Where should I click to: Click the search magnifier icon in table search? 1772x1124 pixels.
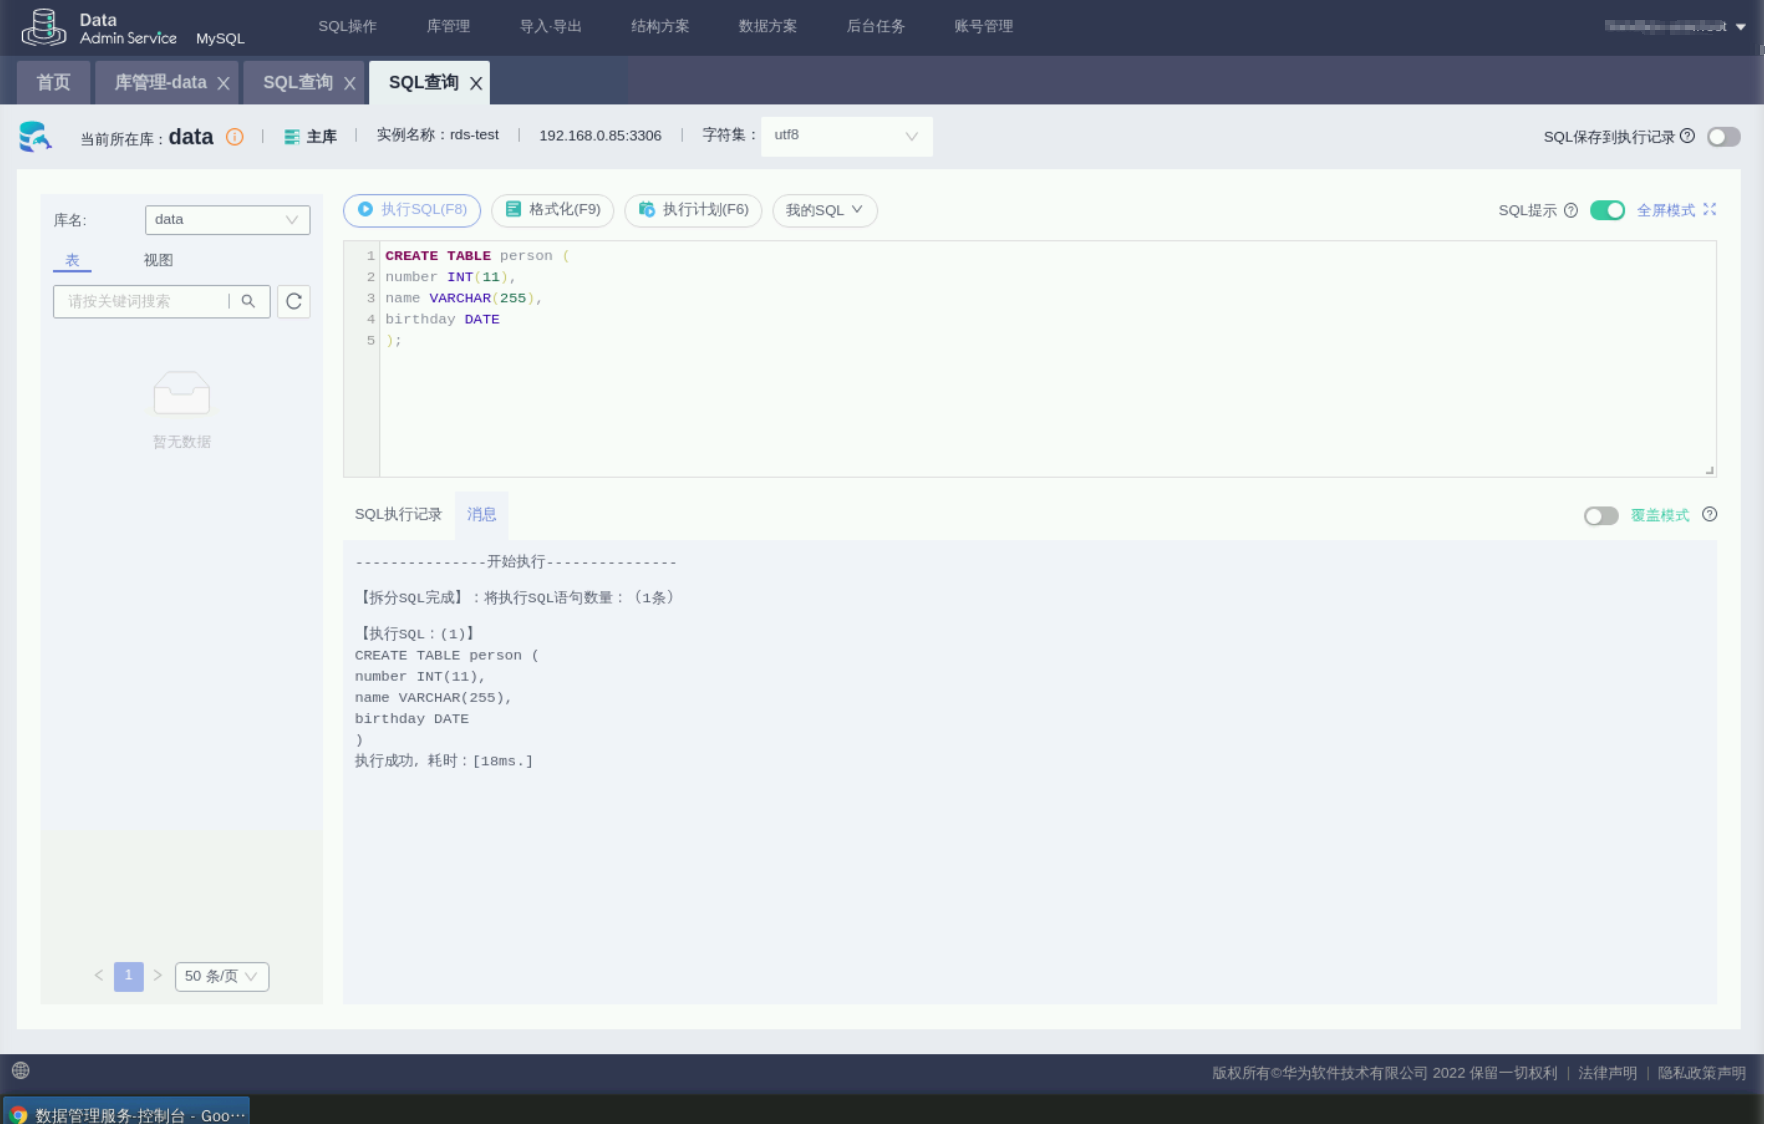(248, 301)
